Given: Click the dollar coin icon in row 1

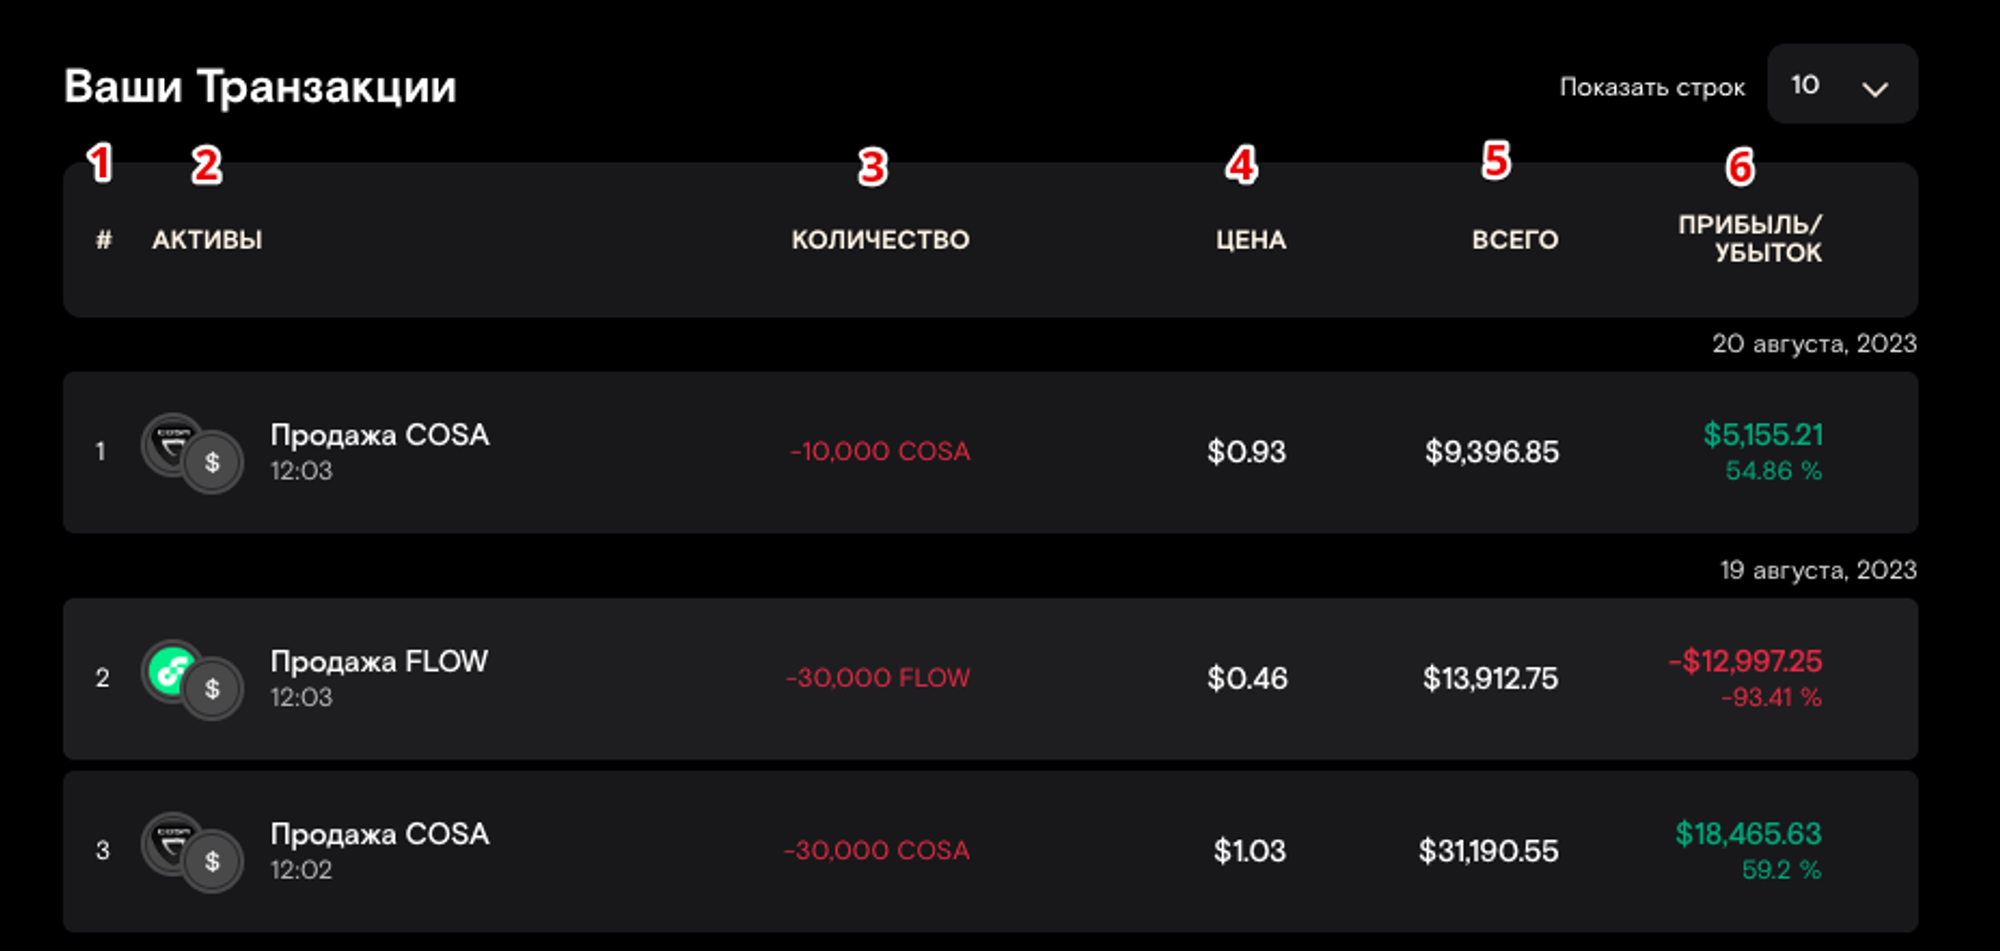Looking at the screenshot, I should coord(213,463).
